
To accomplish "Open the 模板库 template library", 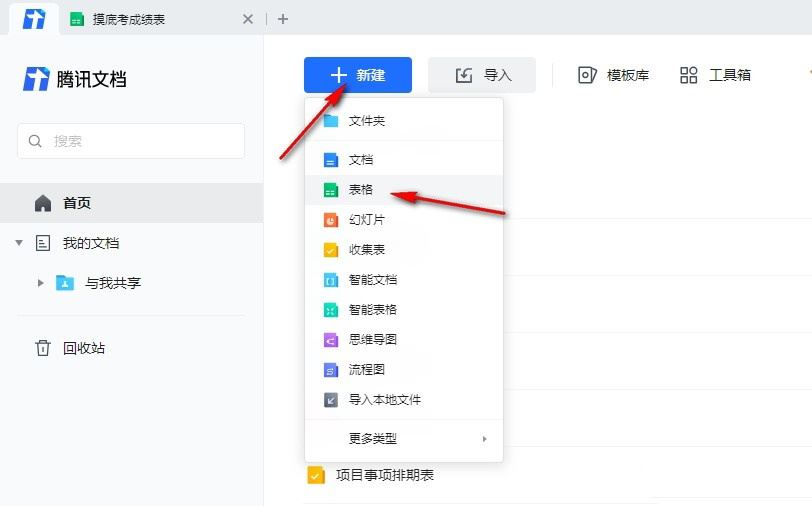I will (613, 75).
